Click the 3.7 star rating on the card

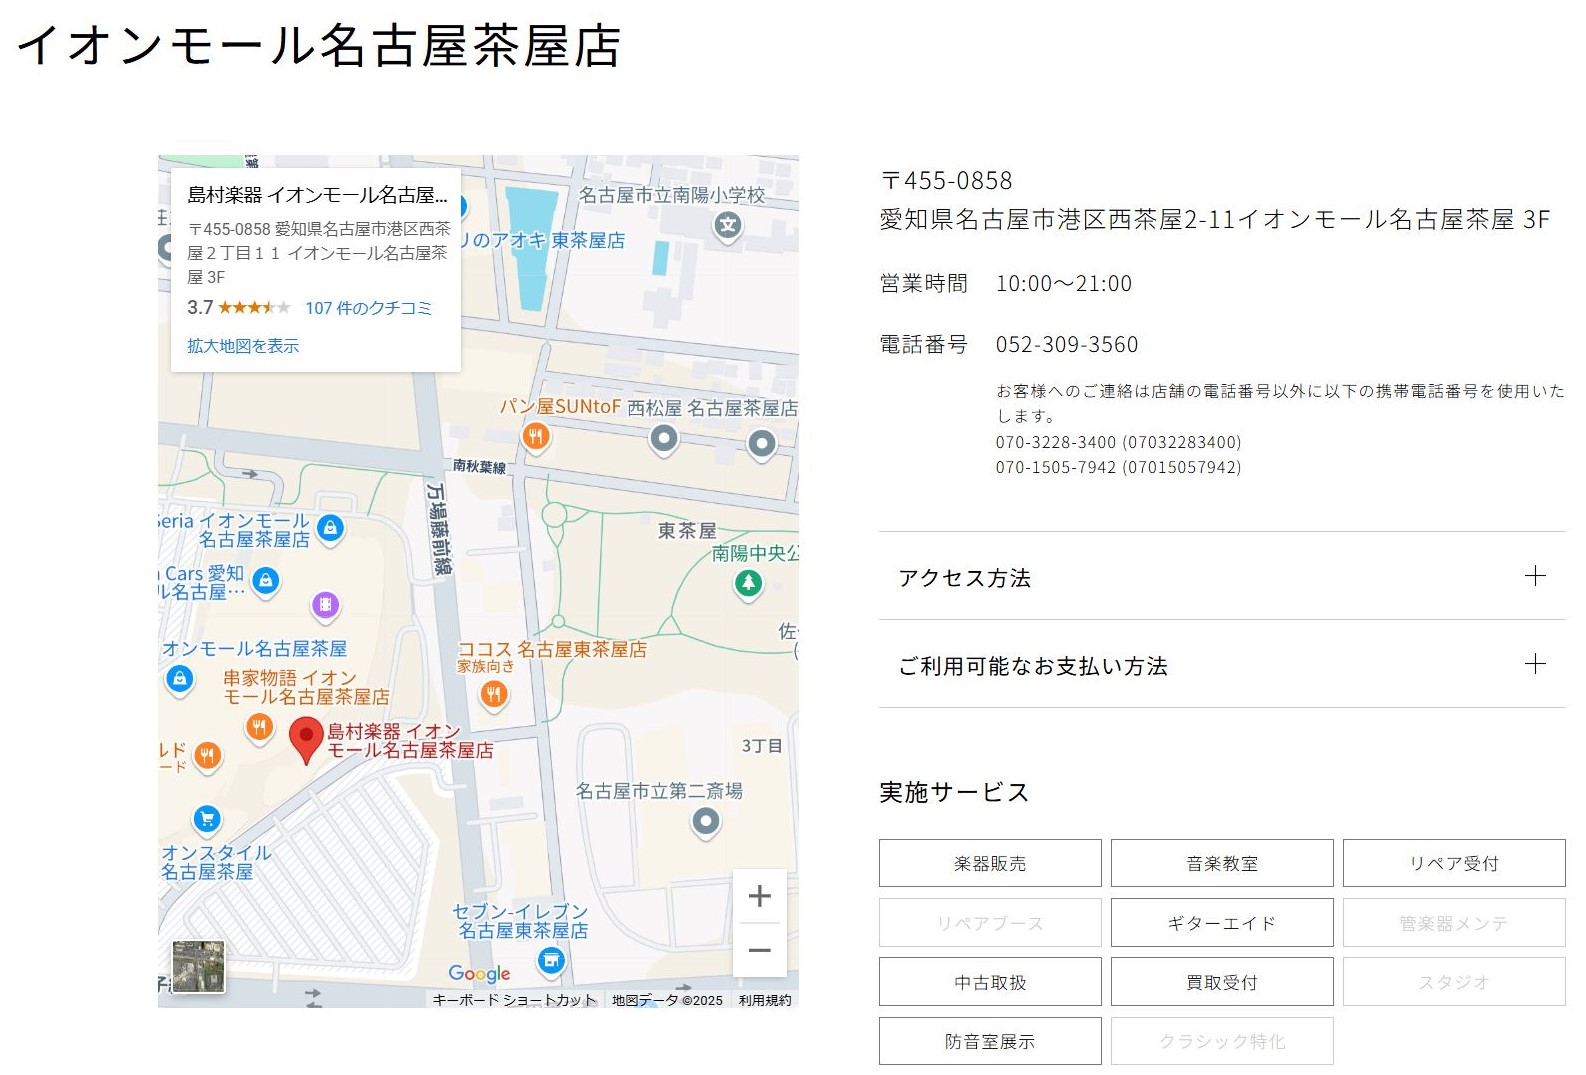pos(238,307)
